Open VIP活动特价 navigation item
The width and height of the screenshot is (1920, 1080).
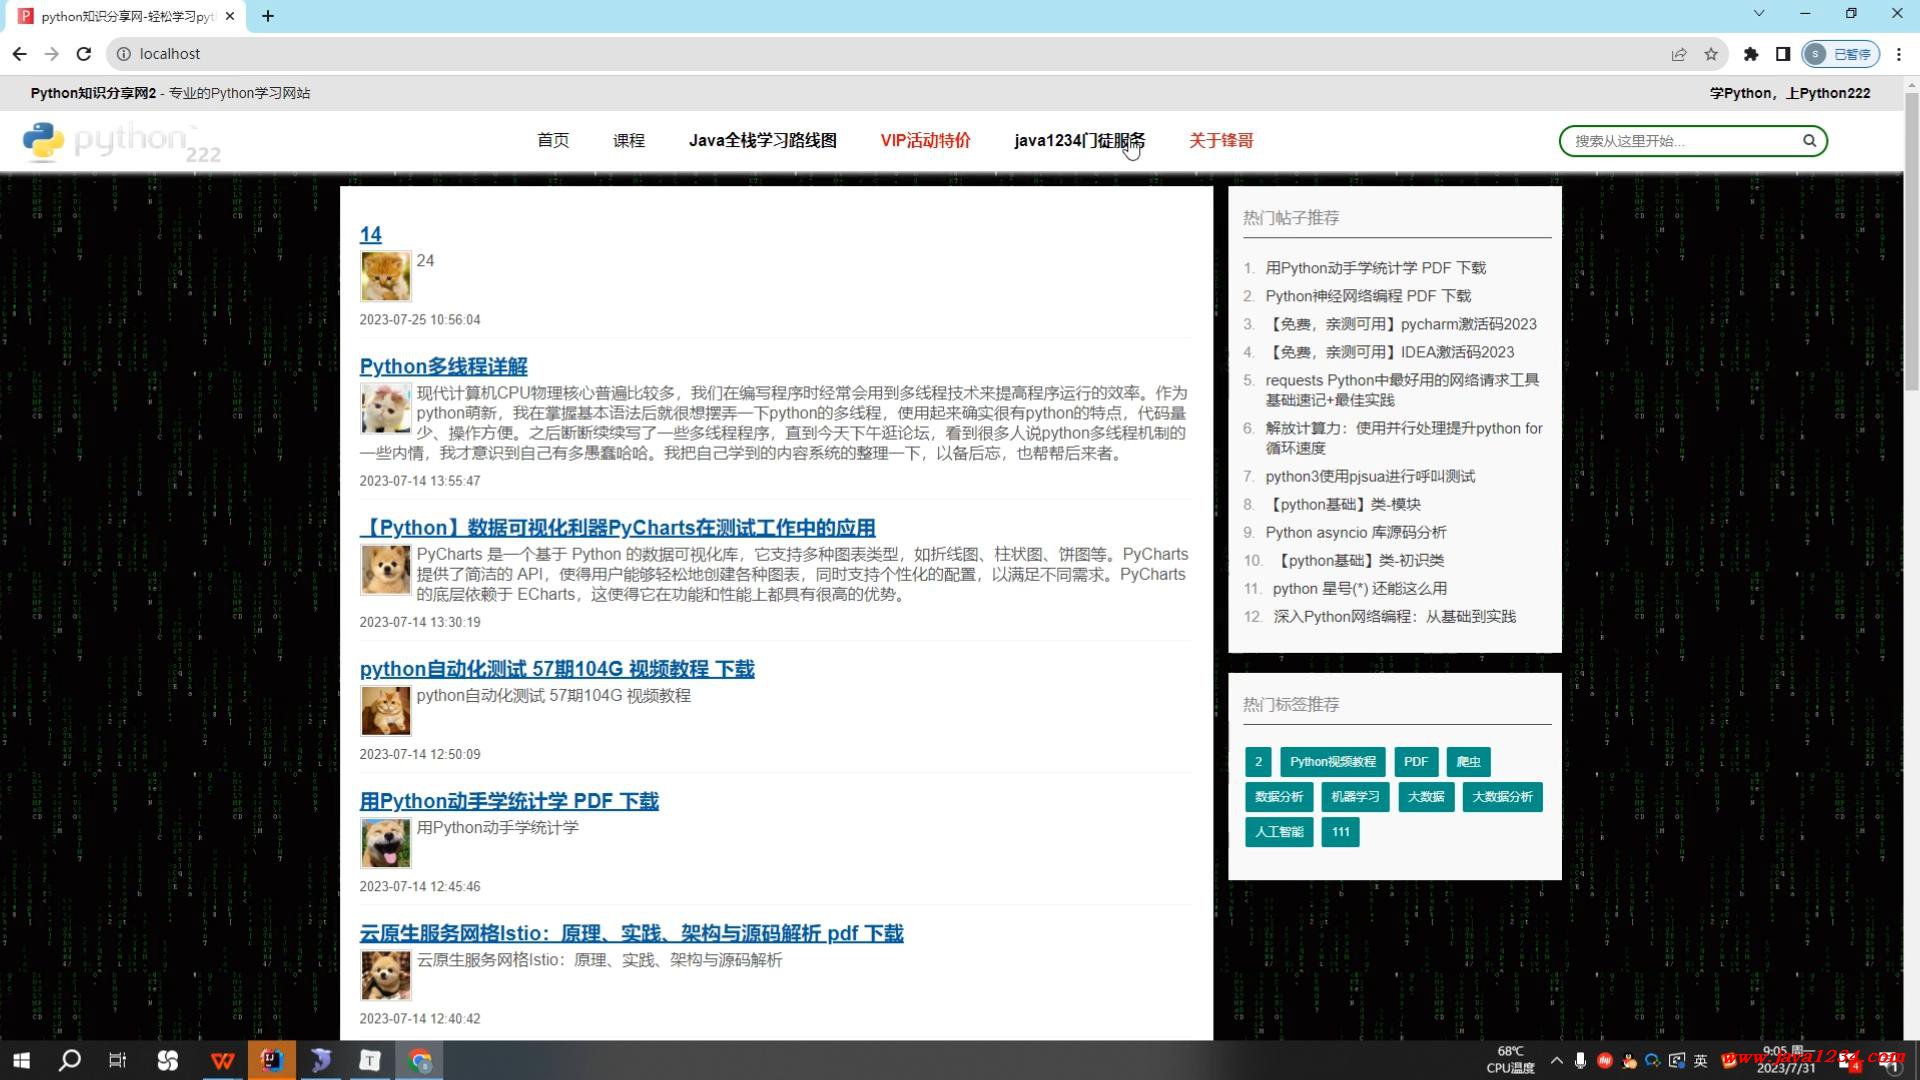coord(925,141)
